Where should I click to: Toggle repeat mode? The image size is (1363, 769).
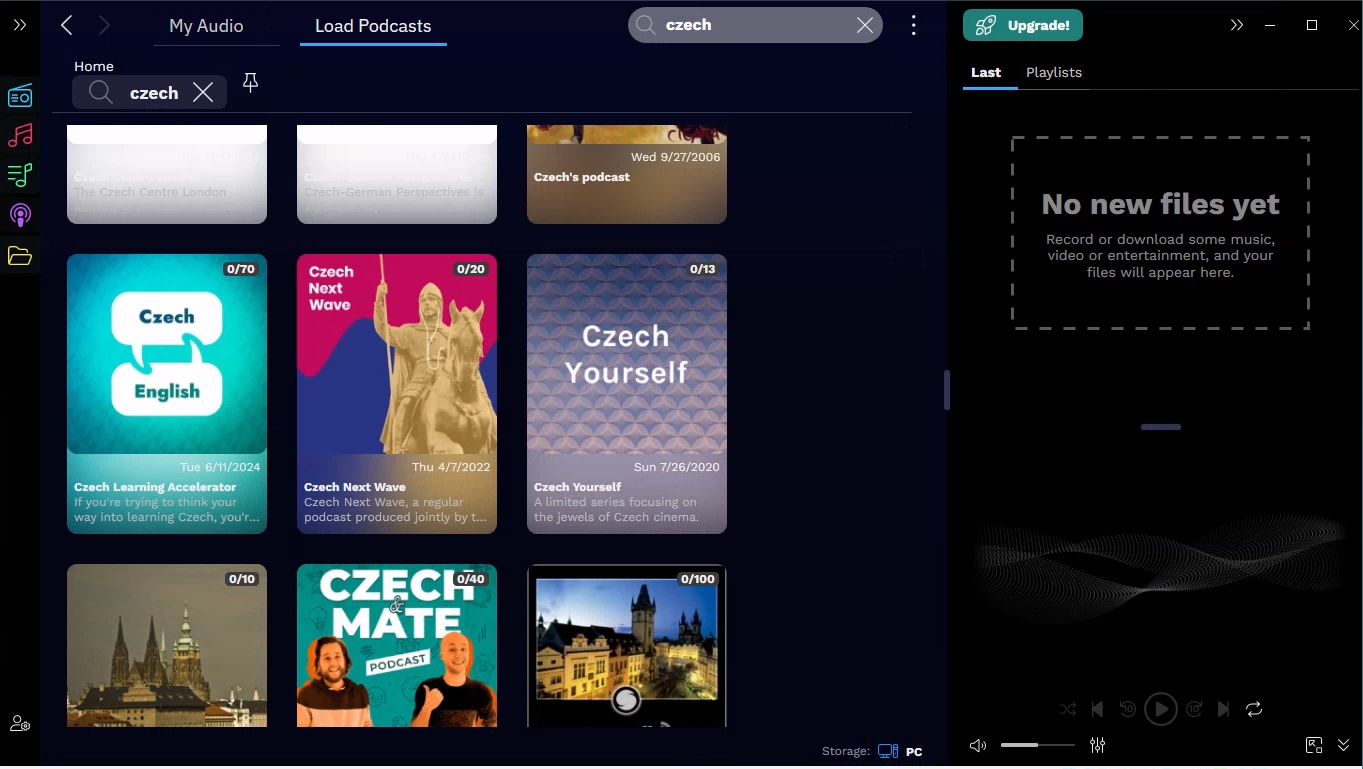[x=1254, y=709]
